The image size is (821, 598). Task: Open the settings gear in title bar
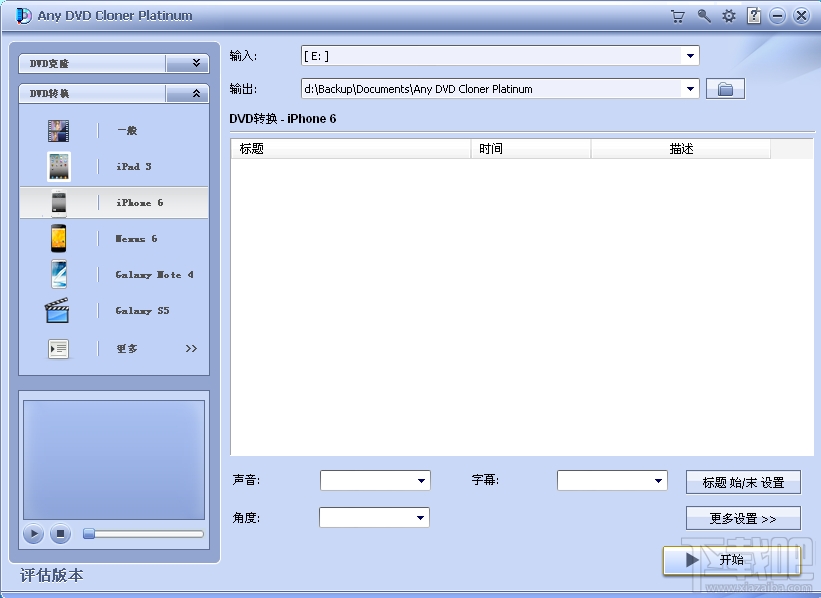[729, 16]
